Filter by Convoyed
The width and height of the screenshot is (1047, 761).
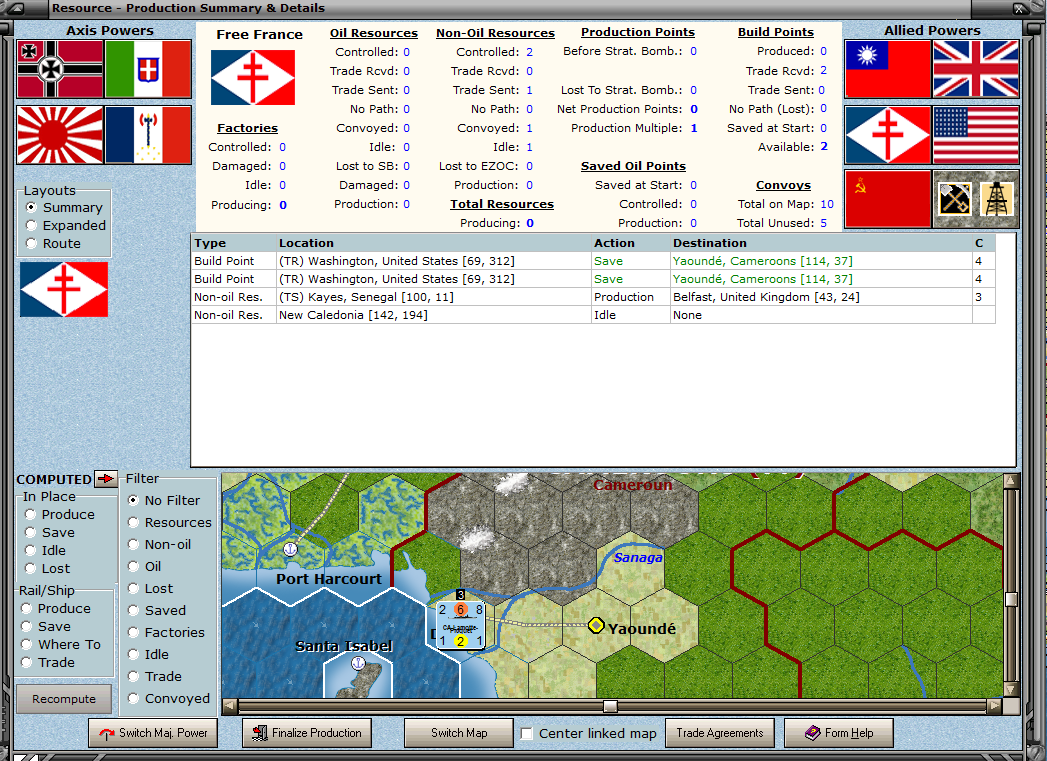pyautogui.click(x=134, y=698)
